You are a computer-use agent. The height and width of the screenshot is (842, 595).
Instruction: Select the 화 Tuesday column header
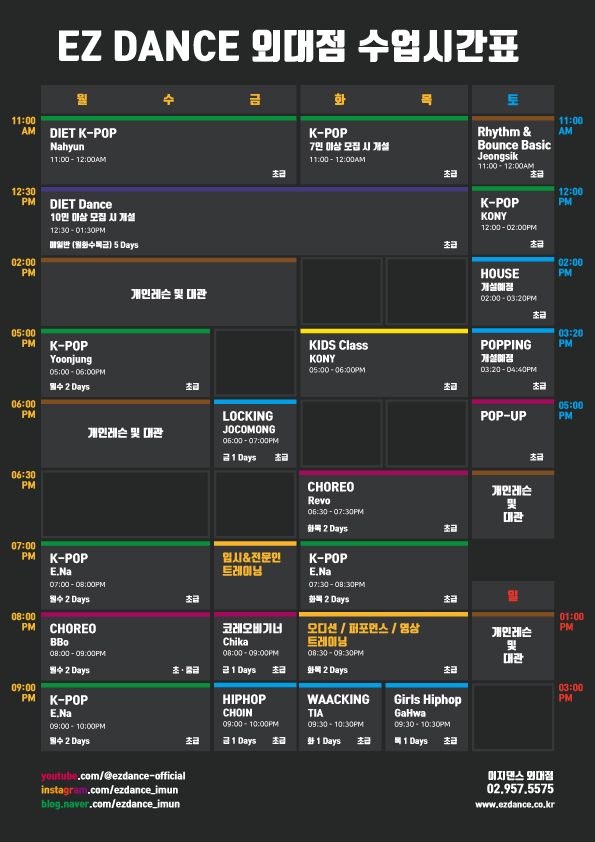tap(340, 99)
